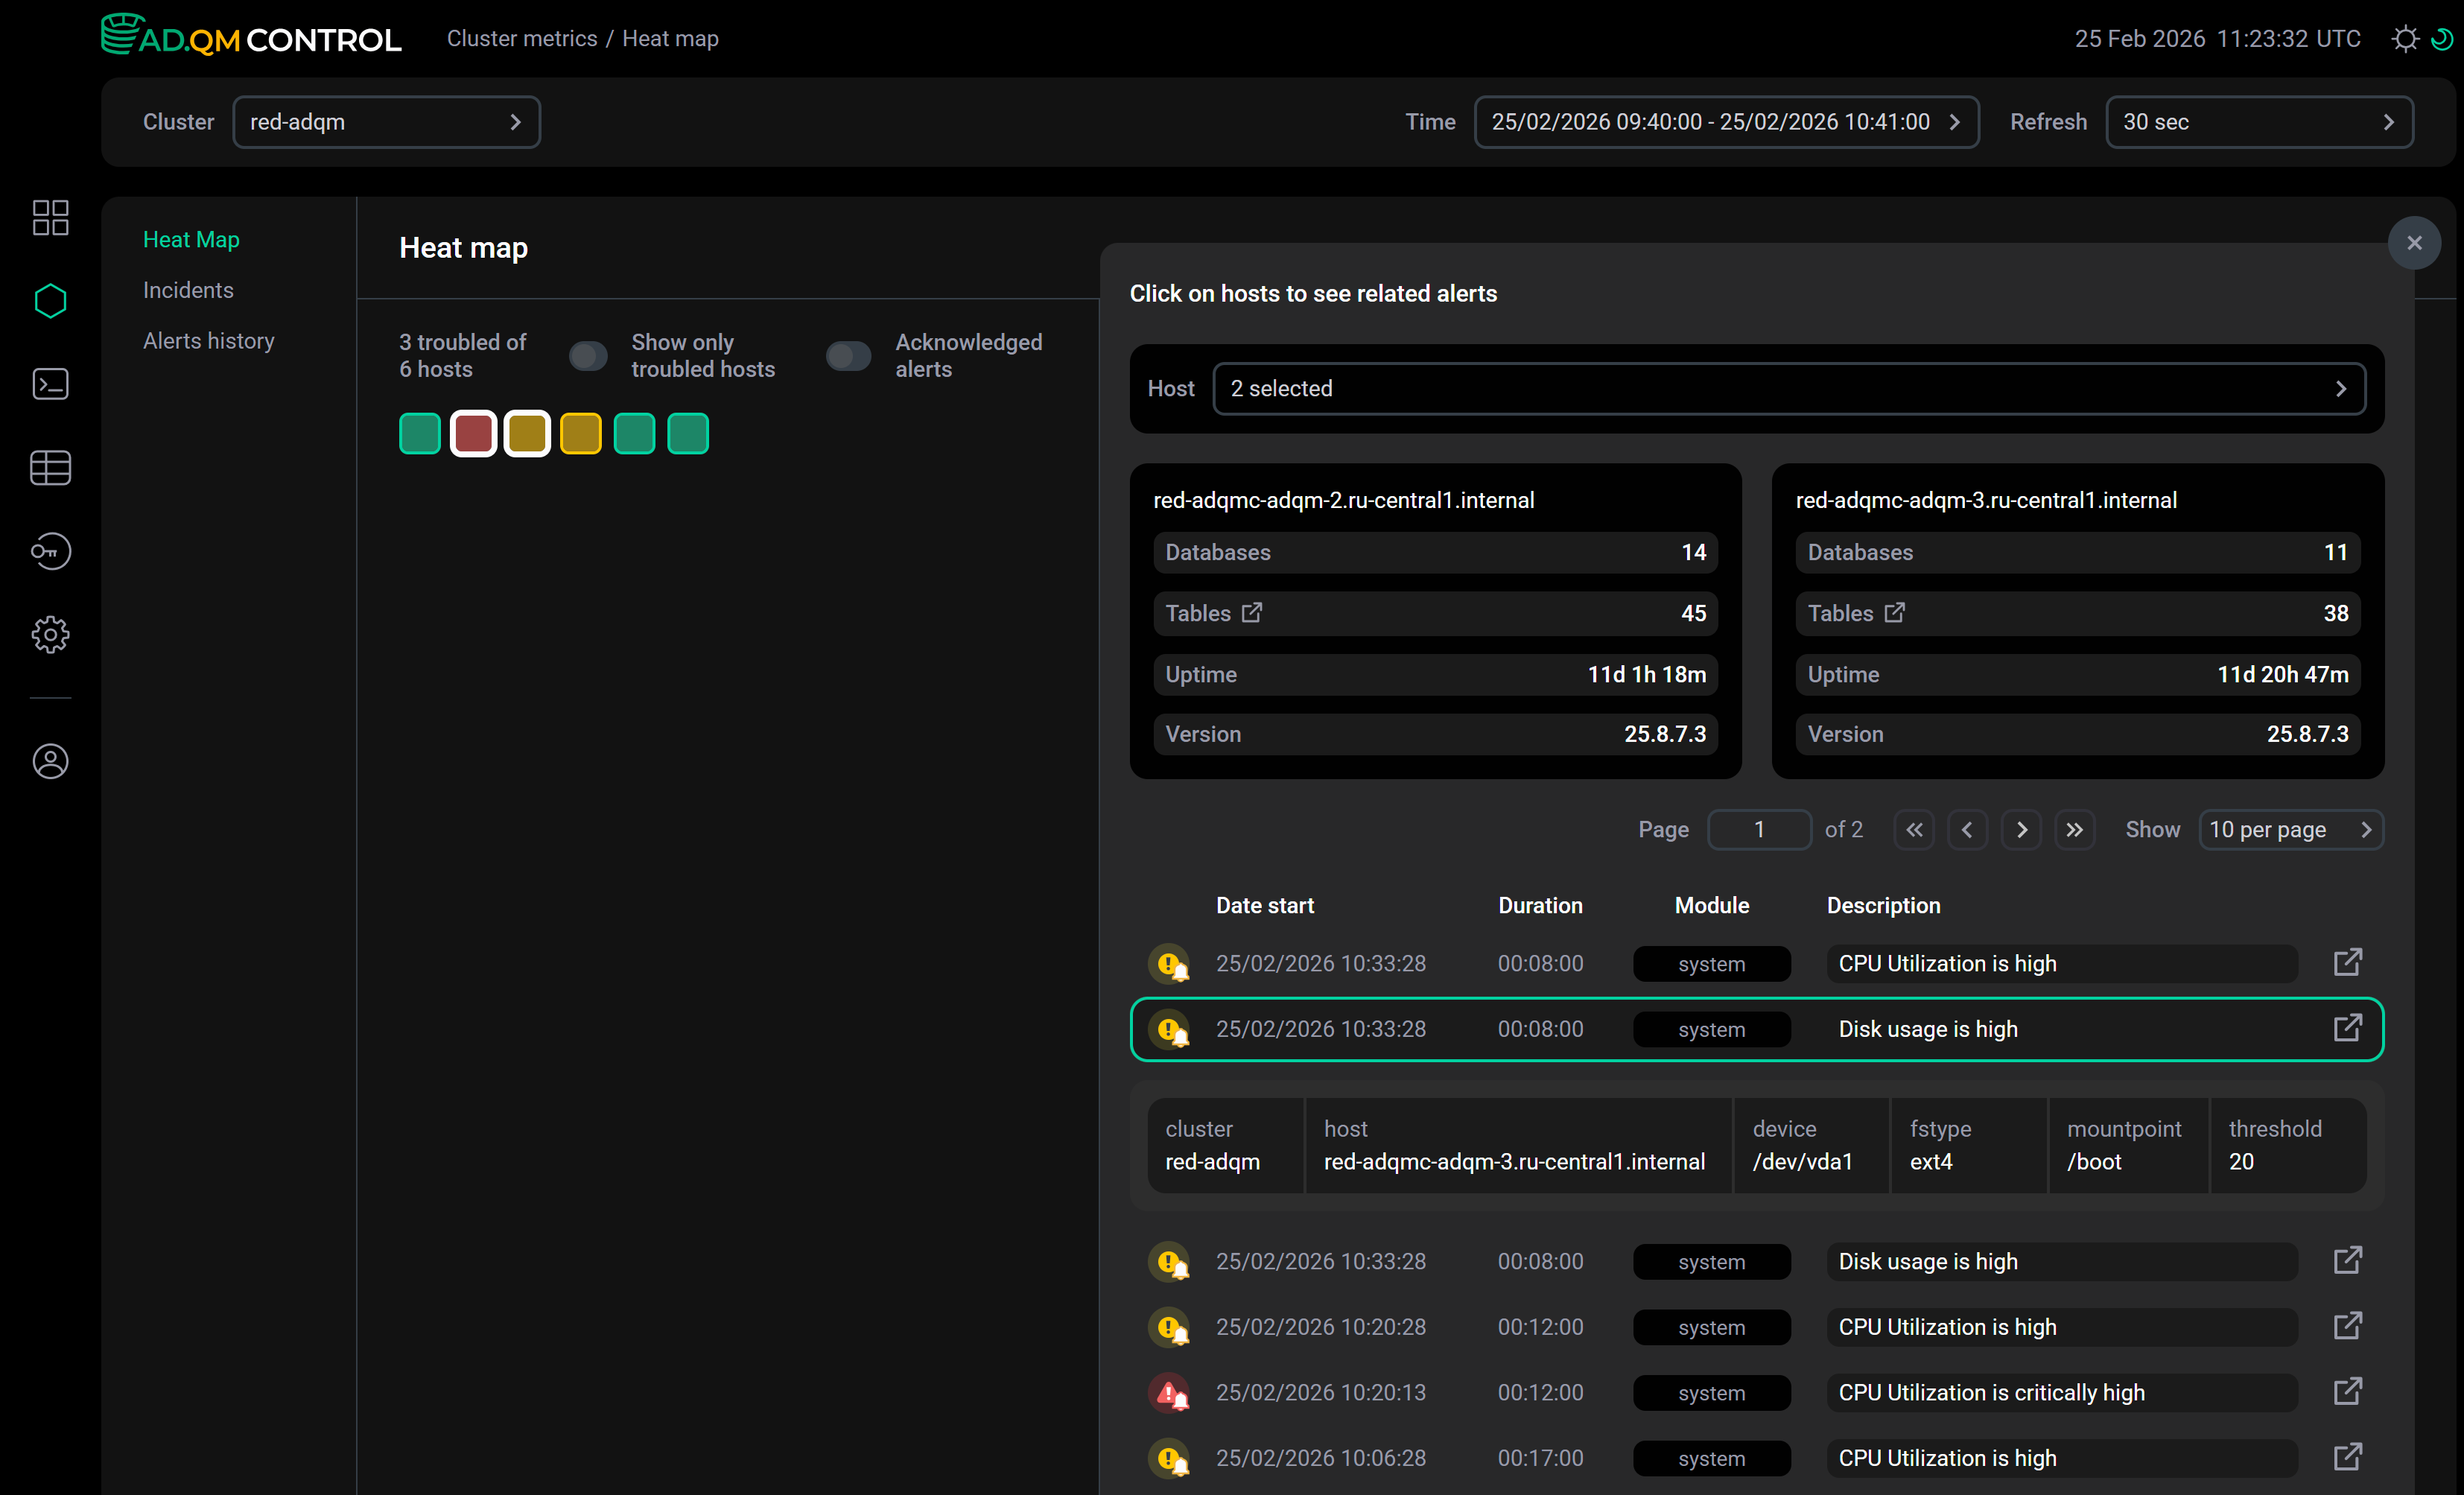Select first green host tile
Viewport: 2464px width, 1495px height.
[420, 433]
